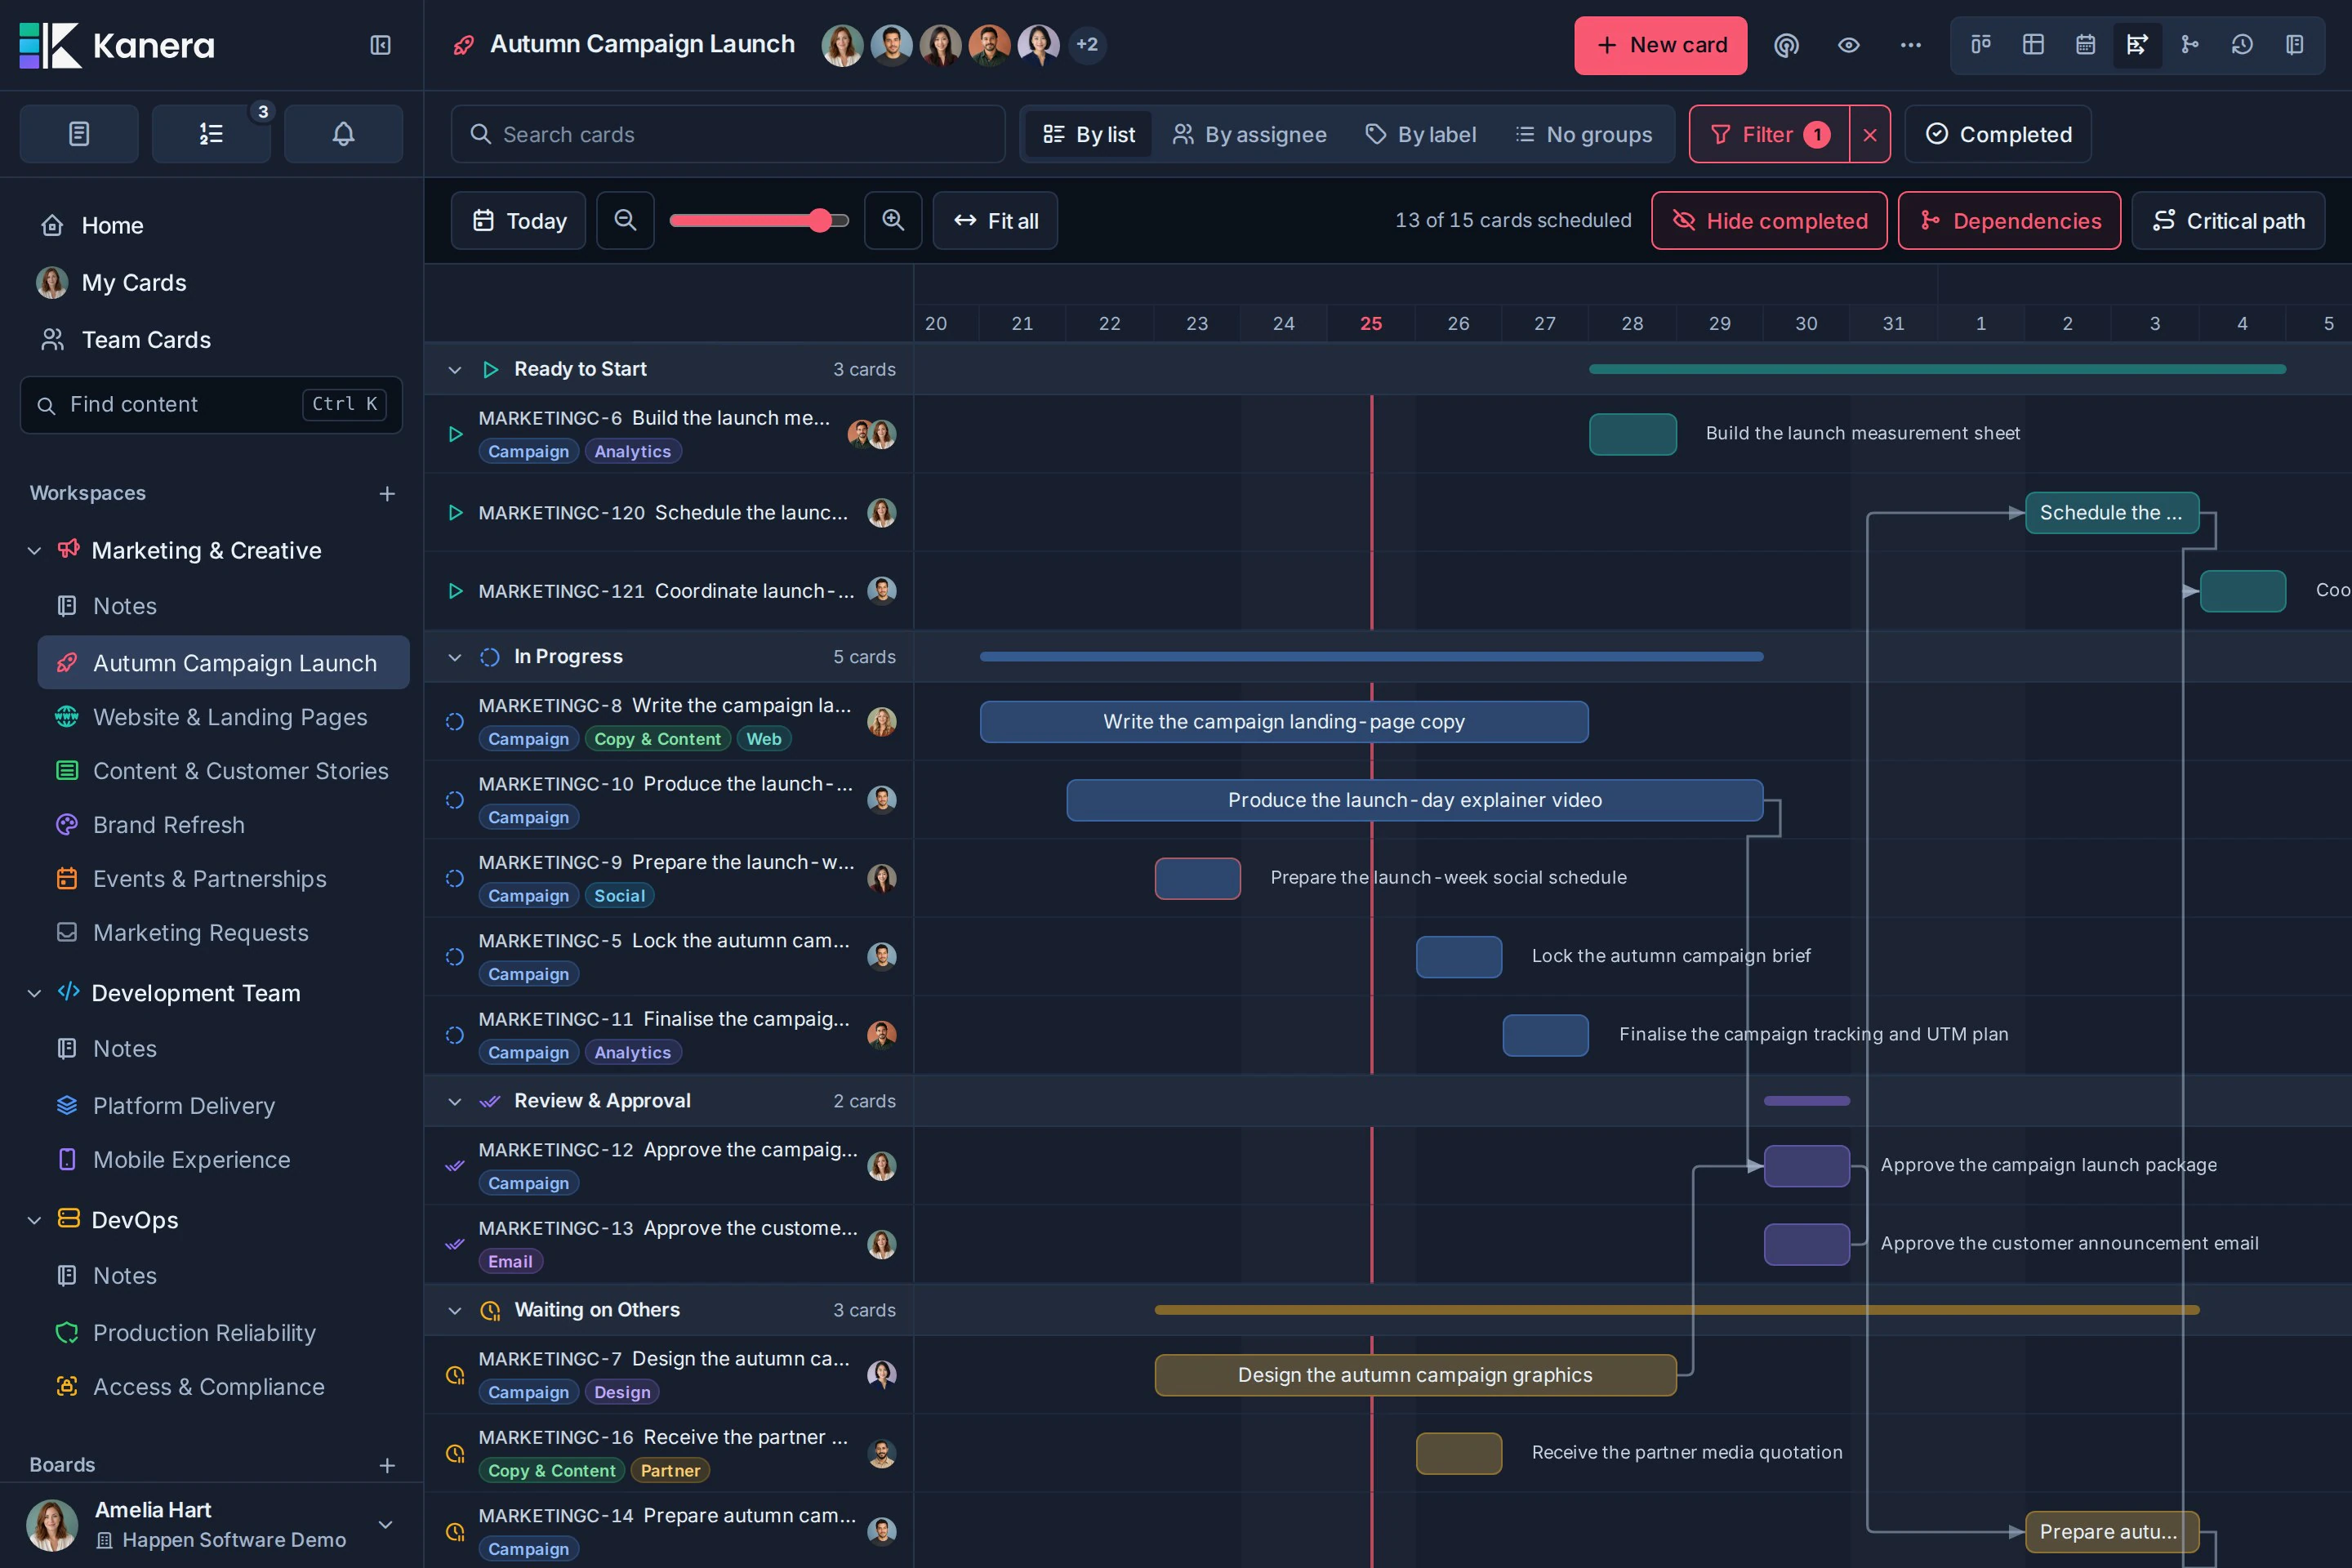Screen dimensions: 2352x1568
Task: Collapse the Review & Approval group
Action: click(x=455, y=1101)
